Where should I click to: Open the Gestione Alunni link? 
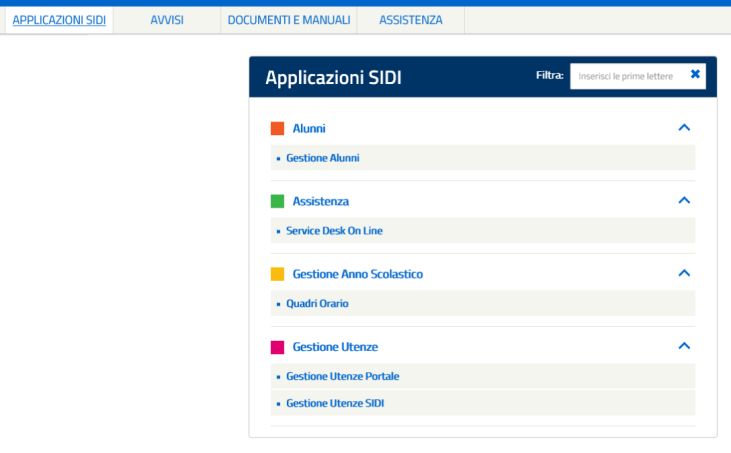pyautogui.click(x=323, y=158)
